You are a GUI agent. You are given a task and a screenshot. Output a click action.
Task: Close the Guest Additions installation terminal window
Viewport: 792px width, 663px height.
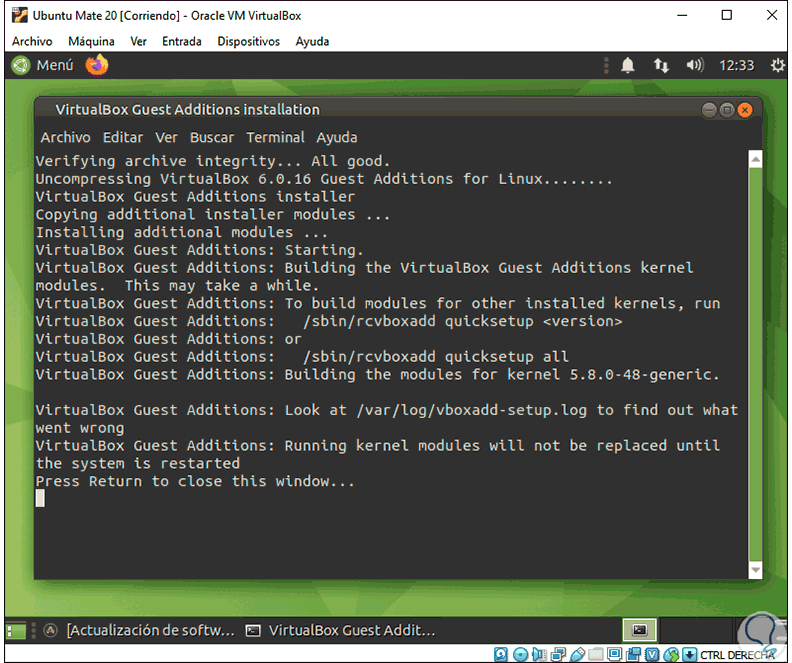point(745,110)
